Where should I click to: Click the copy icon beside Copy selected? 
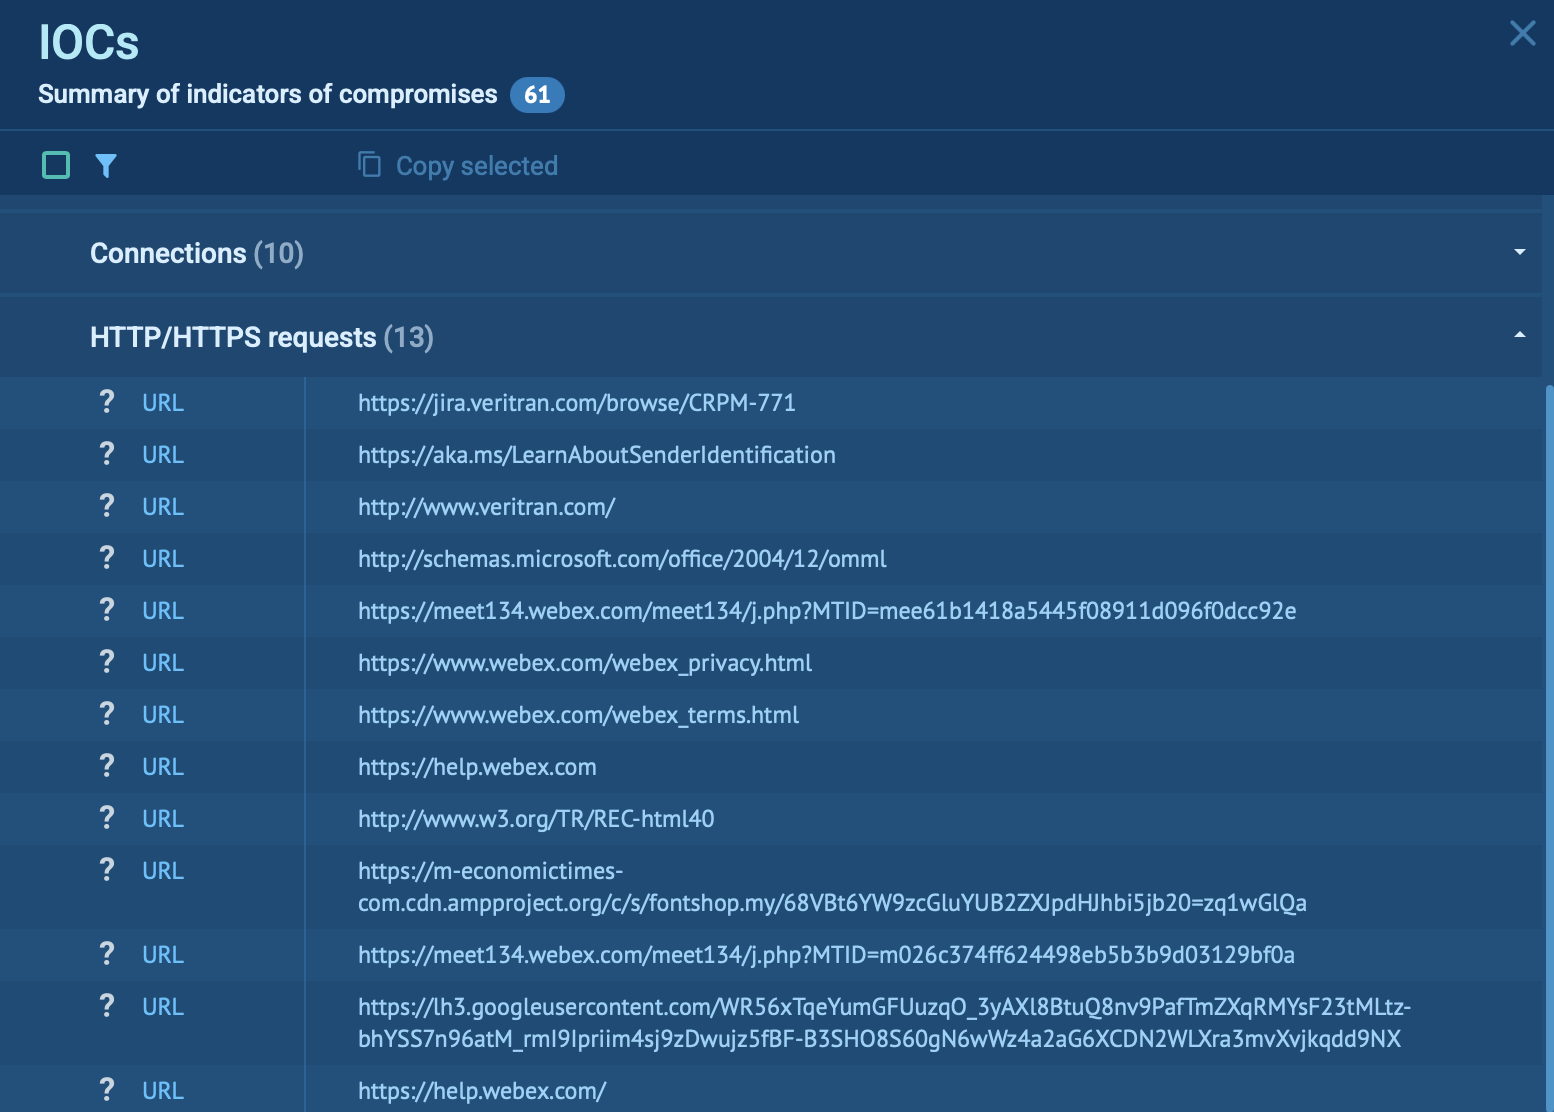tap(369, 164)
